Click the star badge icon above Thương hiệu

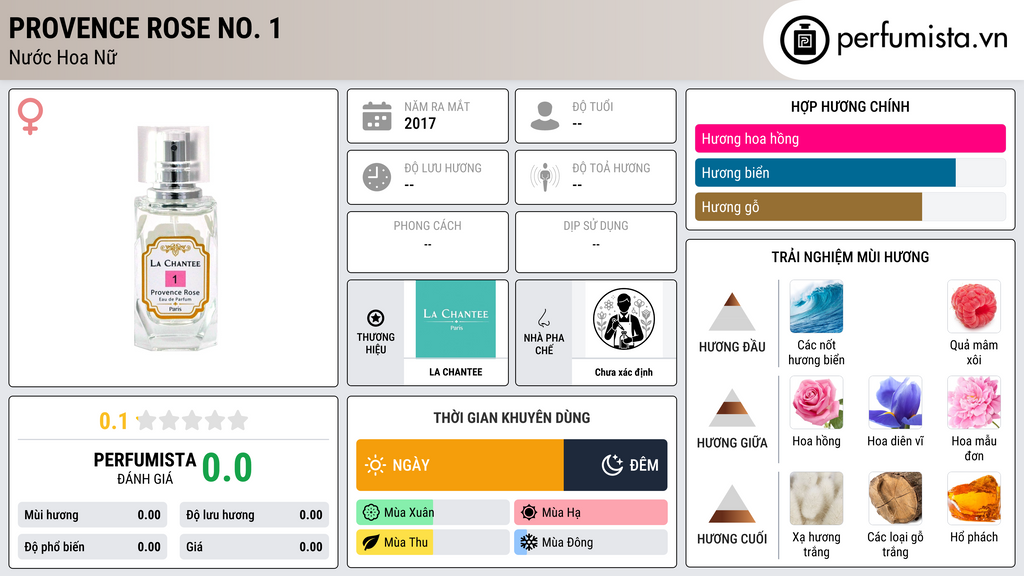[376, 318]
